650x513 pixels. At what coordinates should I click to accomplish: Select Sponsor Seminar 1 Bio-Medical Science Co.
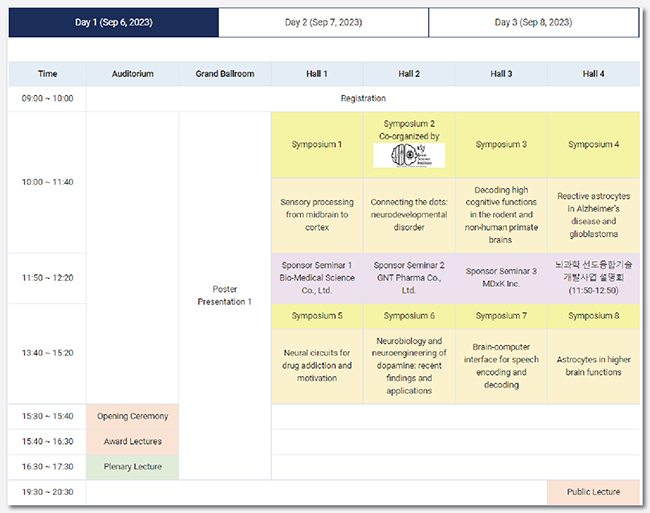pos(317,278)
